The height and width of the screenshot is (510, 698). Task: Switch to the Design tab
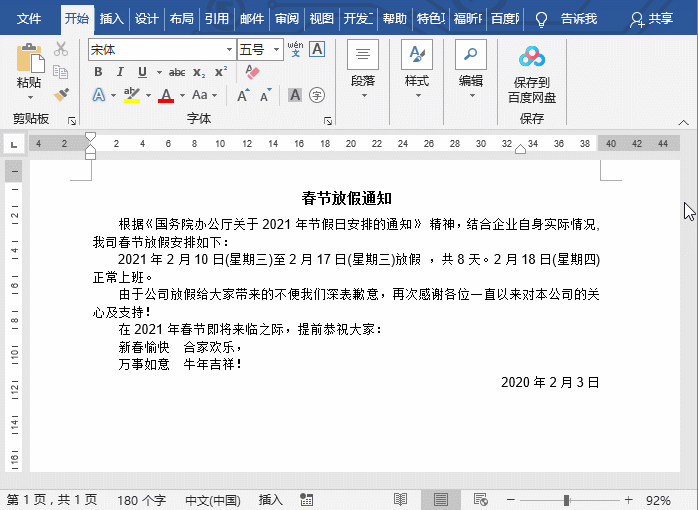146,19
